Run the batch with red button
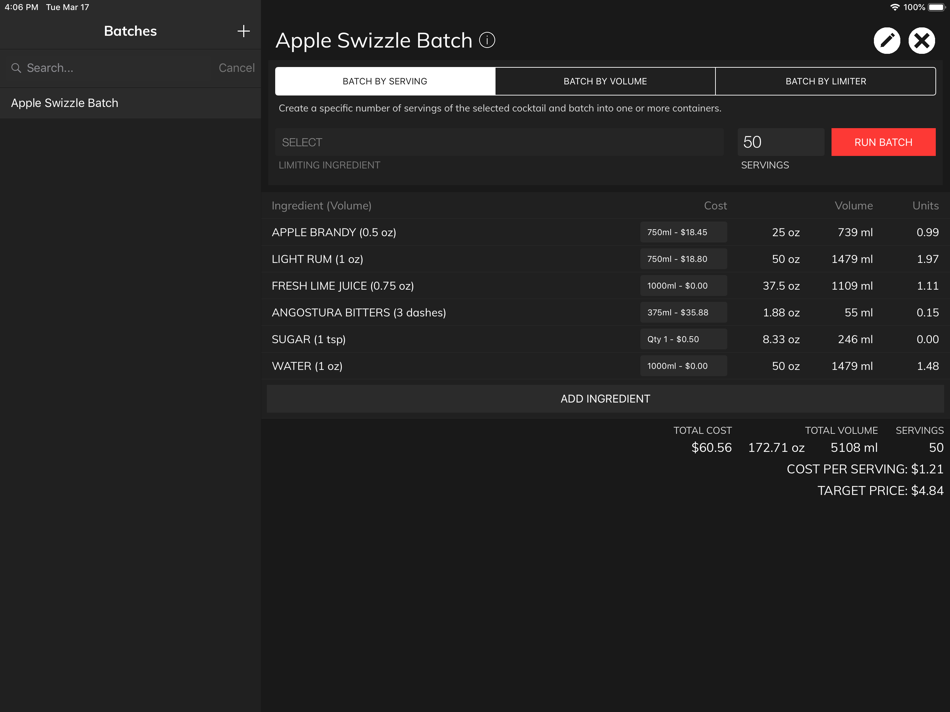This screenshot has height=712, width=950. click(x=883, y=142)
